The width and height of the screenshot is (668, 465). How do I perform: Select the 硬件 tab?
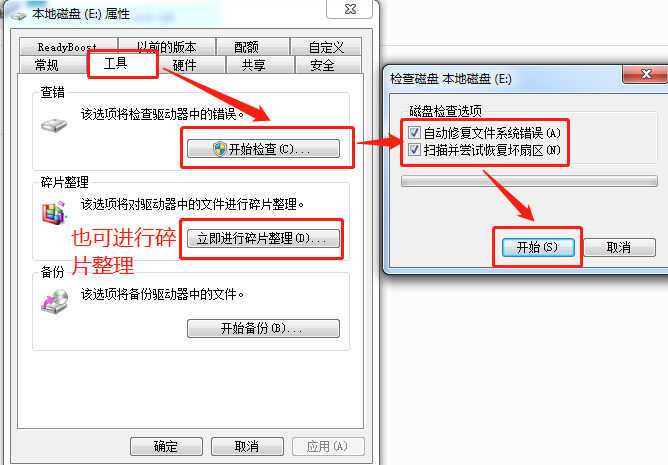[184, 65]
